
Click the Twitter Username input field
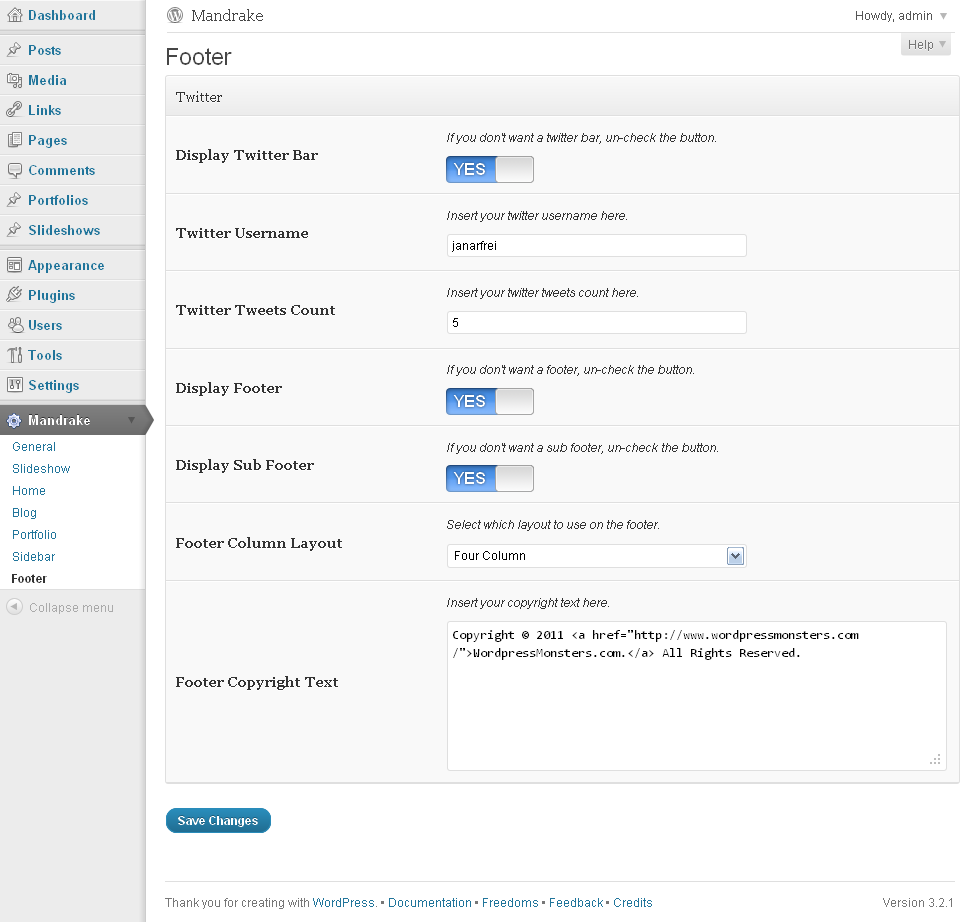click(596, 246)
